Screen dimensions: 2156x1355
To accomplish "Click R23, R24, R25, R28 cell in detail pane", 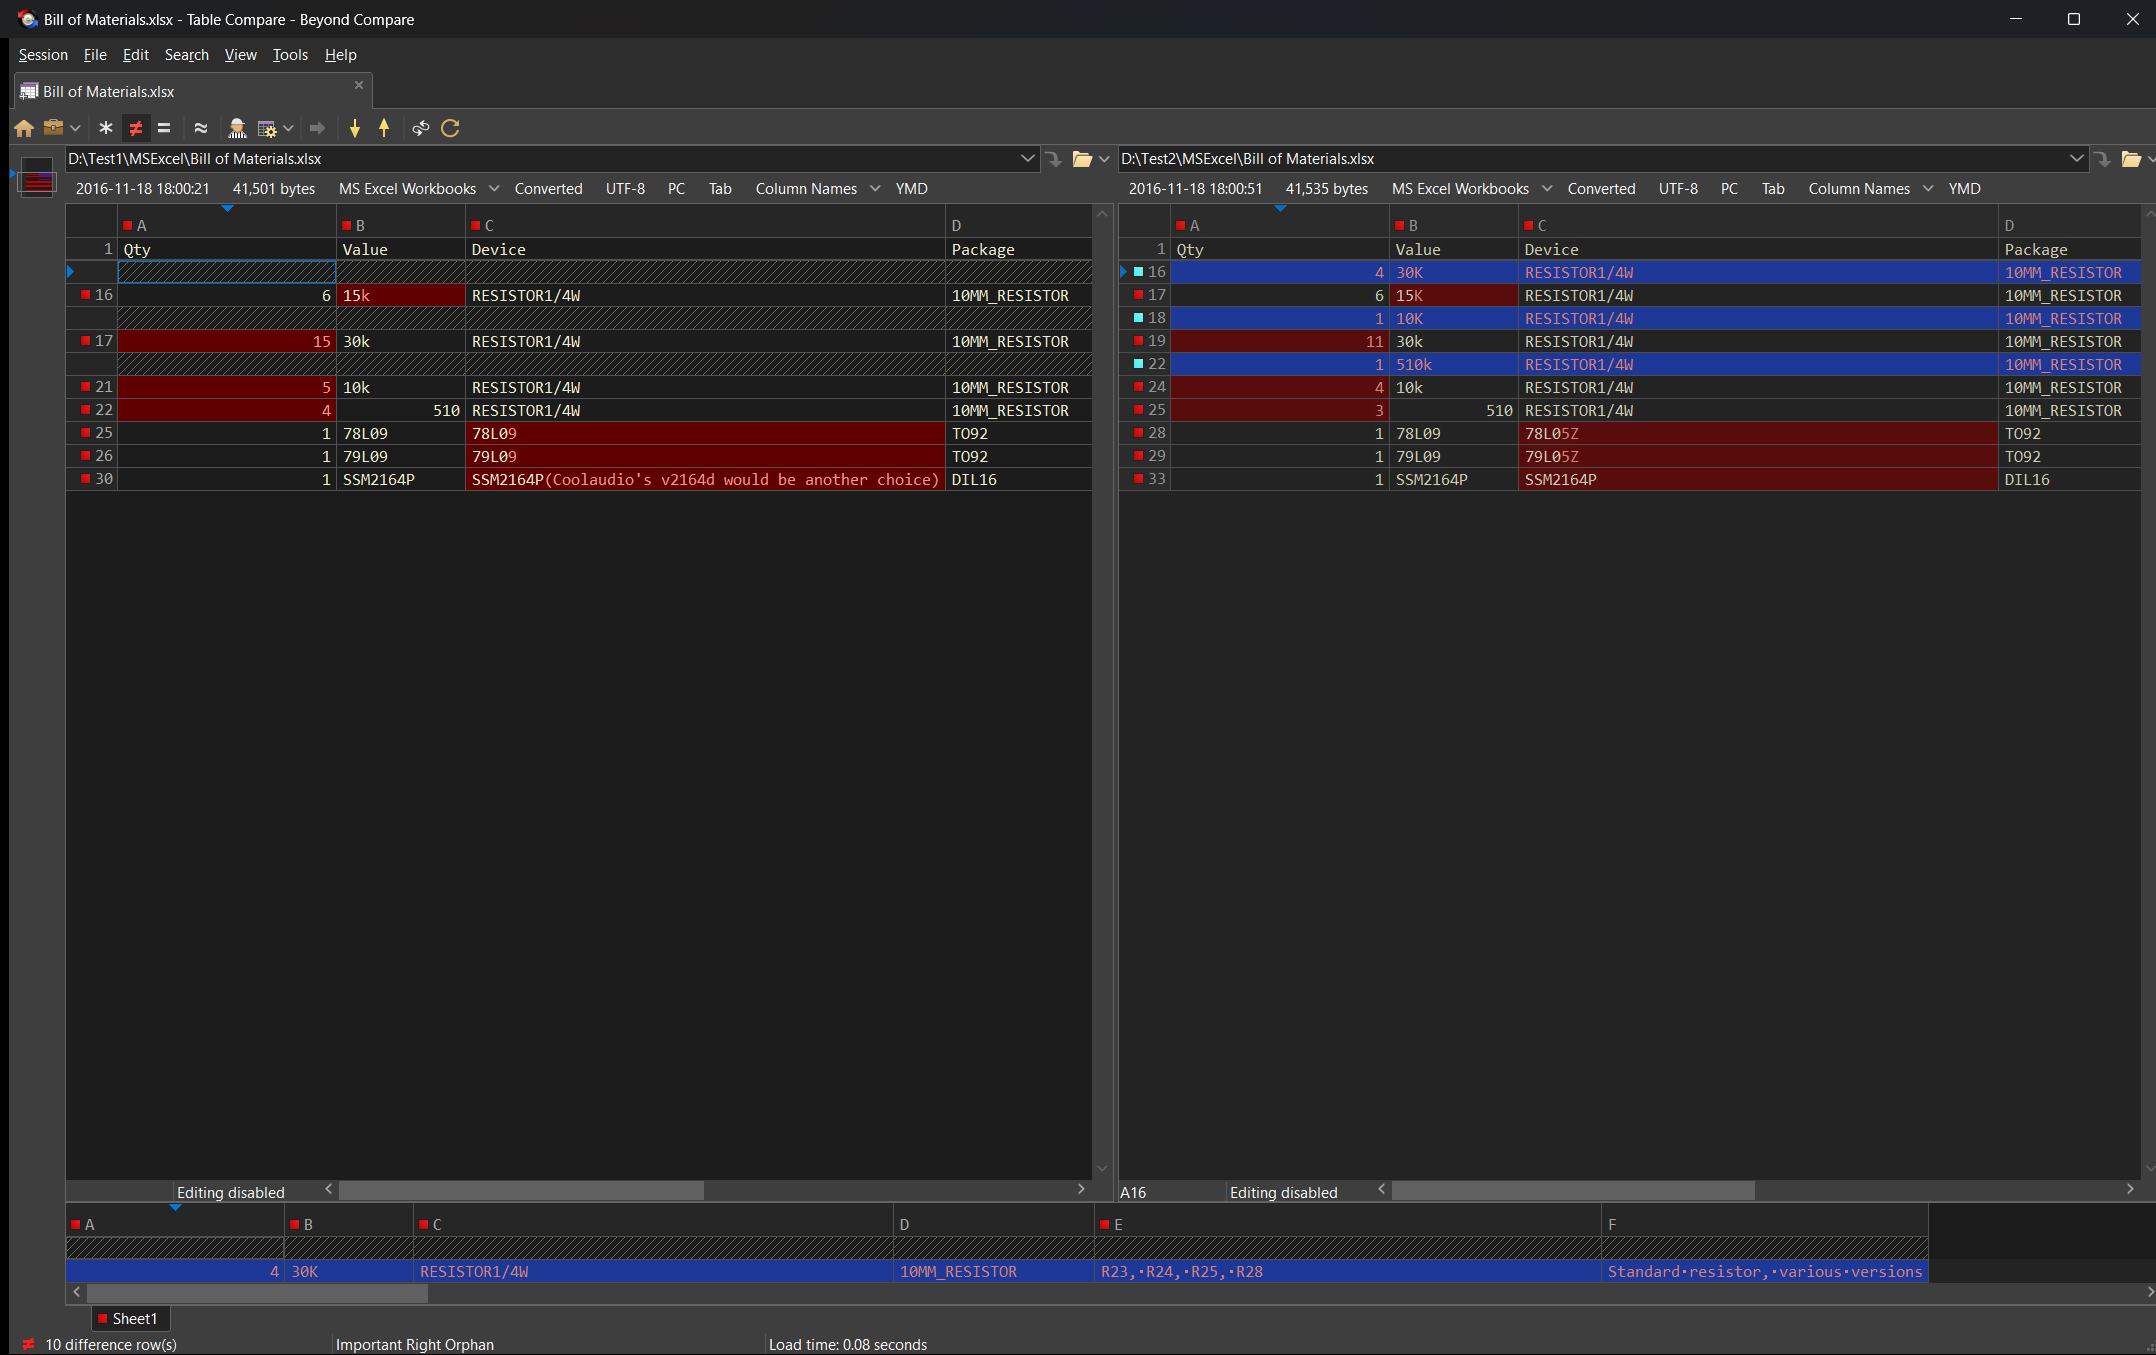I will [x=1347, y=1272].
